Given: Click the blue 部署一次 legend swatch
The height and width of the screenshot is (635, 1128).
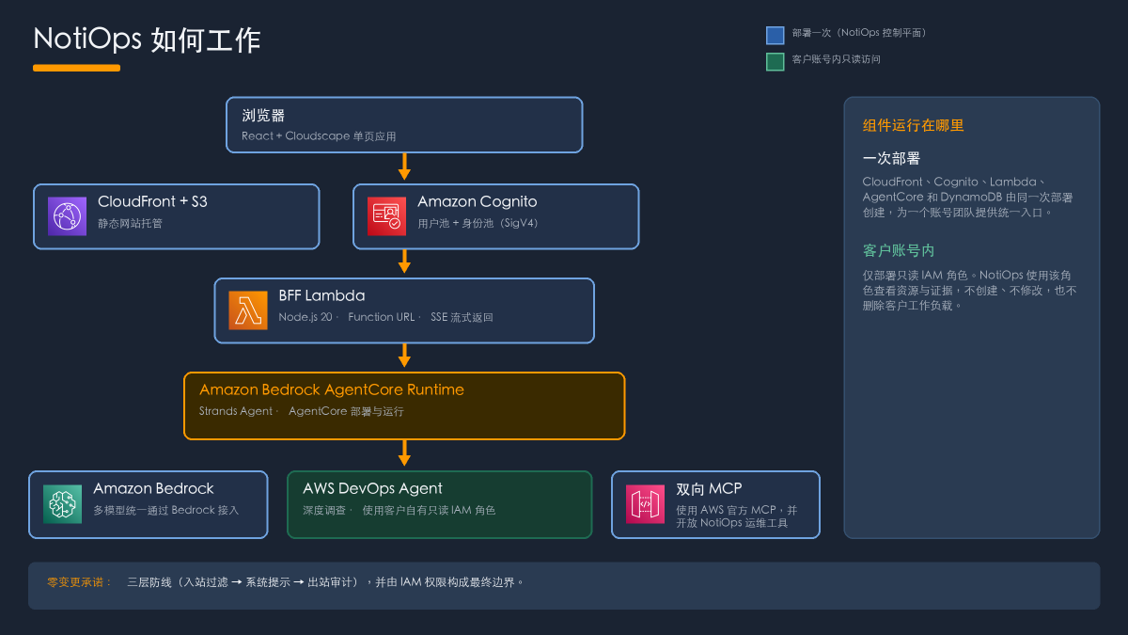Looking at the screenshot, I should coord(775,35).
